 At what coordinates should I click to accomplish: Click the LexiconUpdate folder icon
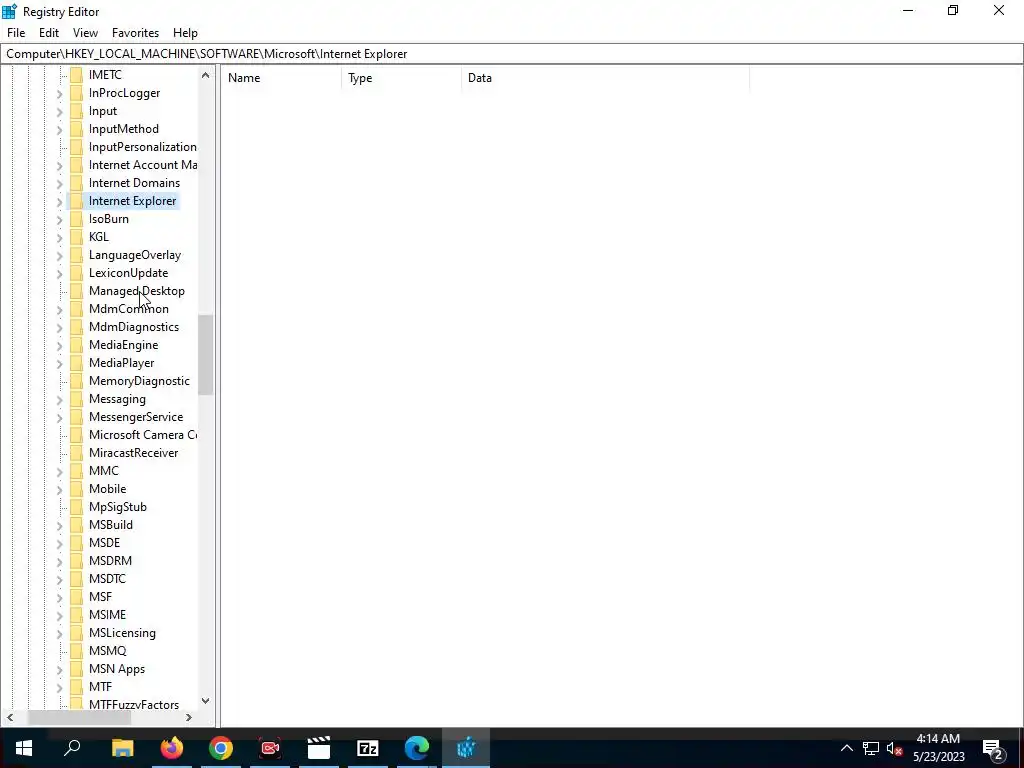(x=76, y=273)
